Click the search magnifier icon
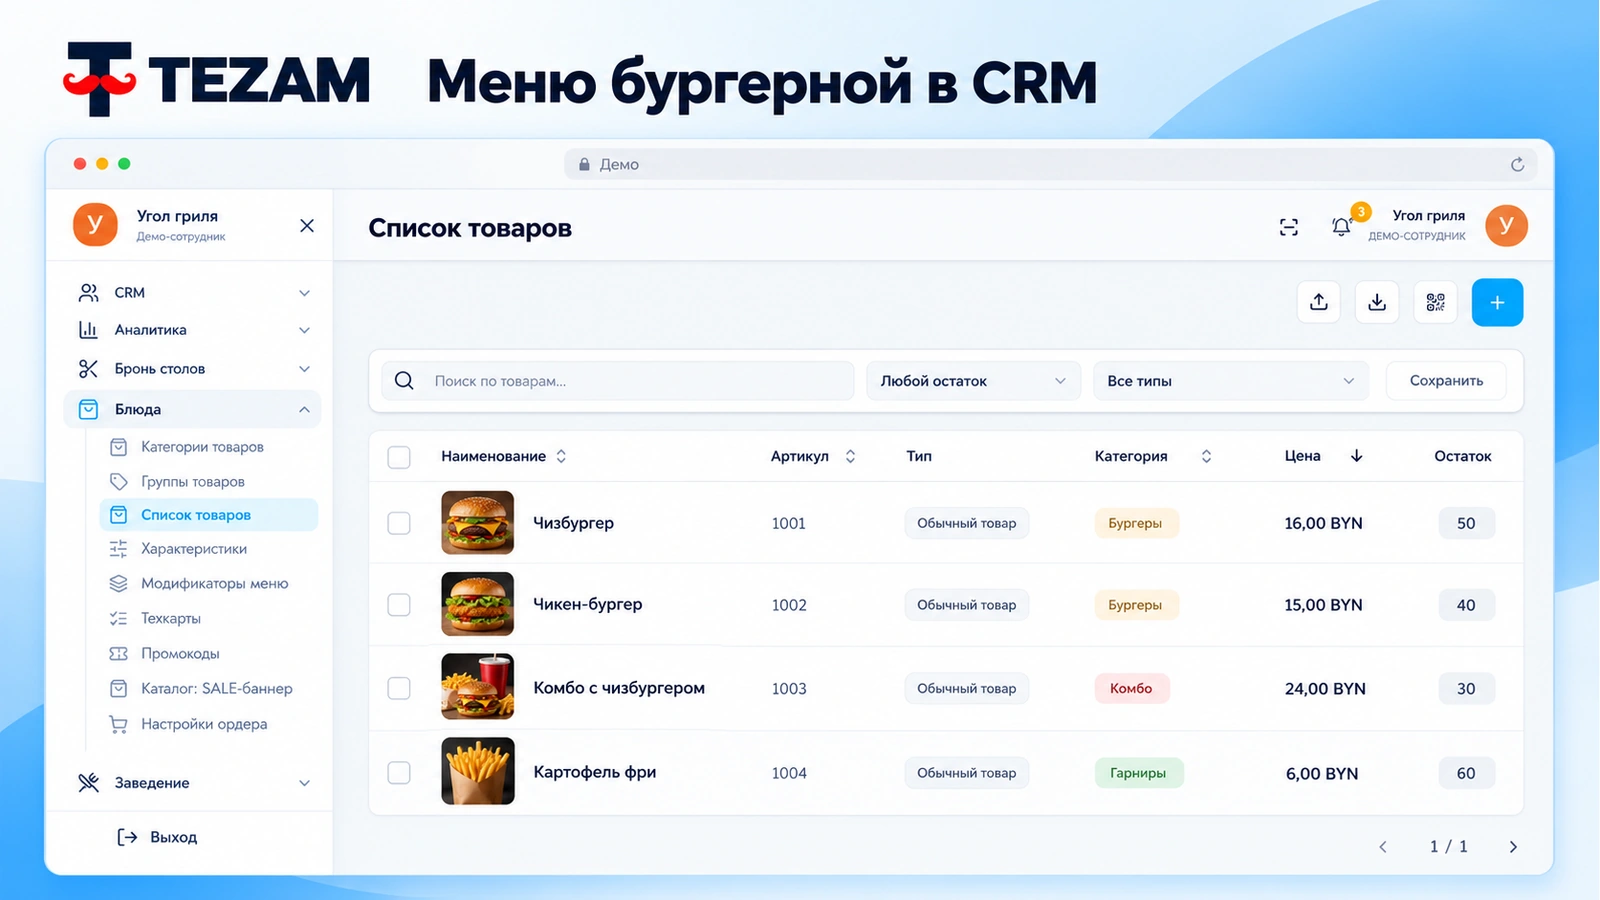The image size is (1600, 900). [x=404, y=380]
